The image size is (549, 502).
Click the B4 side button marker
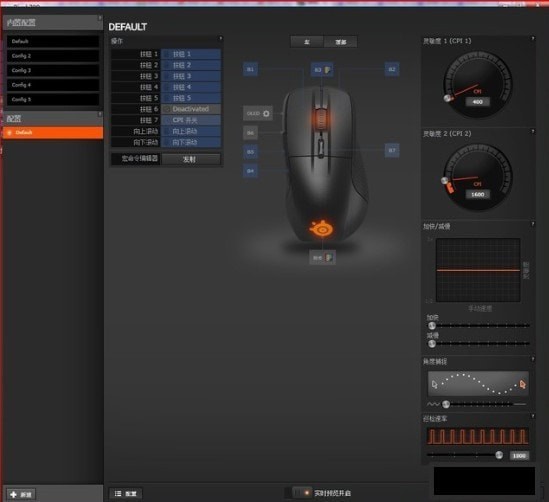pos(250,171)
